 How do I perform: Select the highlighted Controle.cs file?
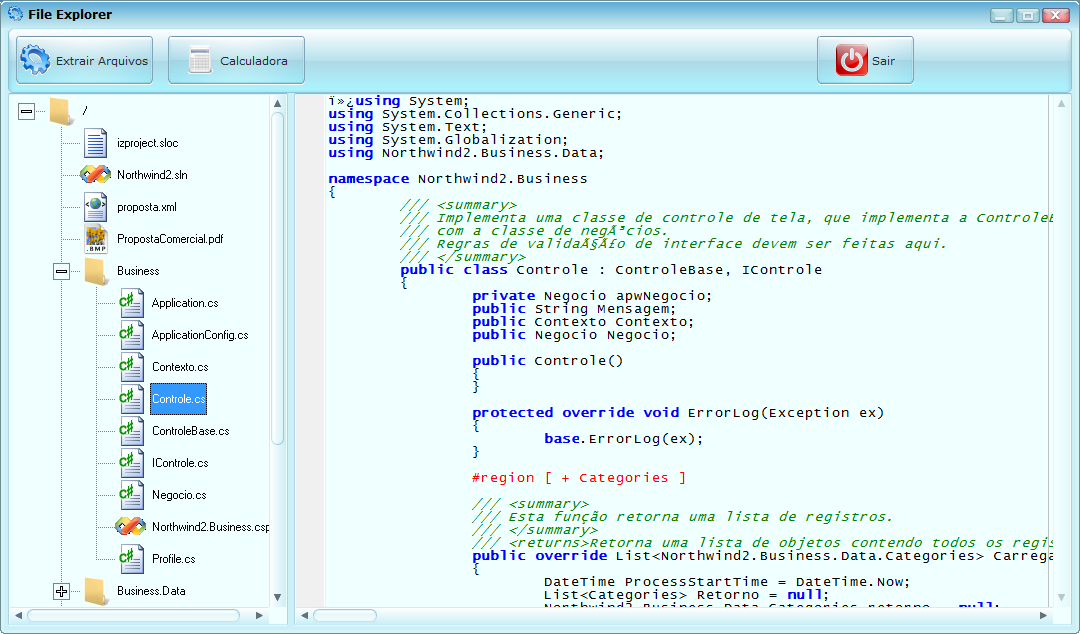pos(178,399)
